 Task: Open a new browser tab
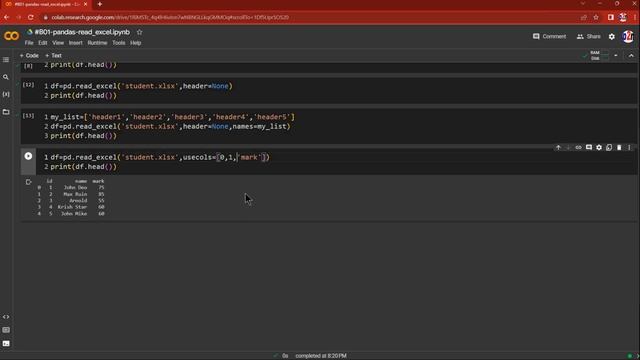100,4
